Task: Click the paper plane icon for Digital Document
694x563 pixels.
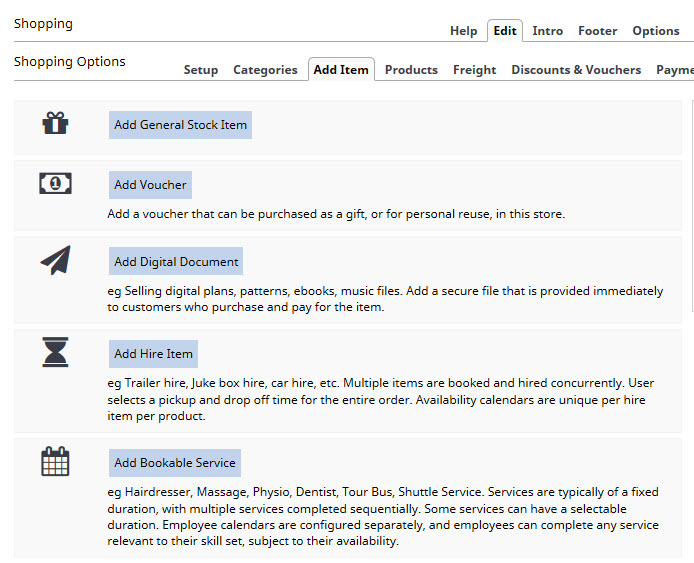Action: (55, 260)
